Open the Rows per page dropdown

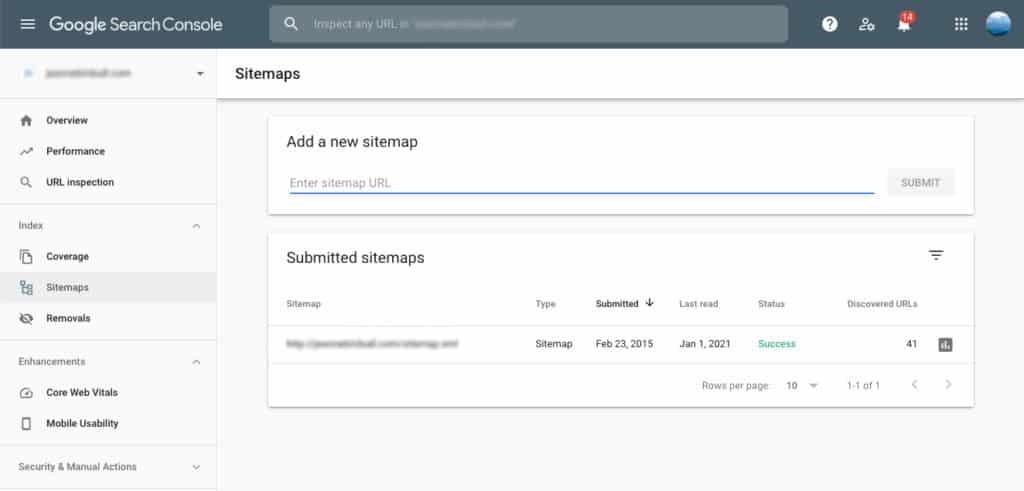click(802, 386)
